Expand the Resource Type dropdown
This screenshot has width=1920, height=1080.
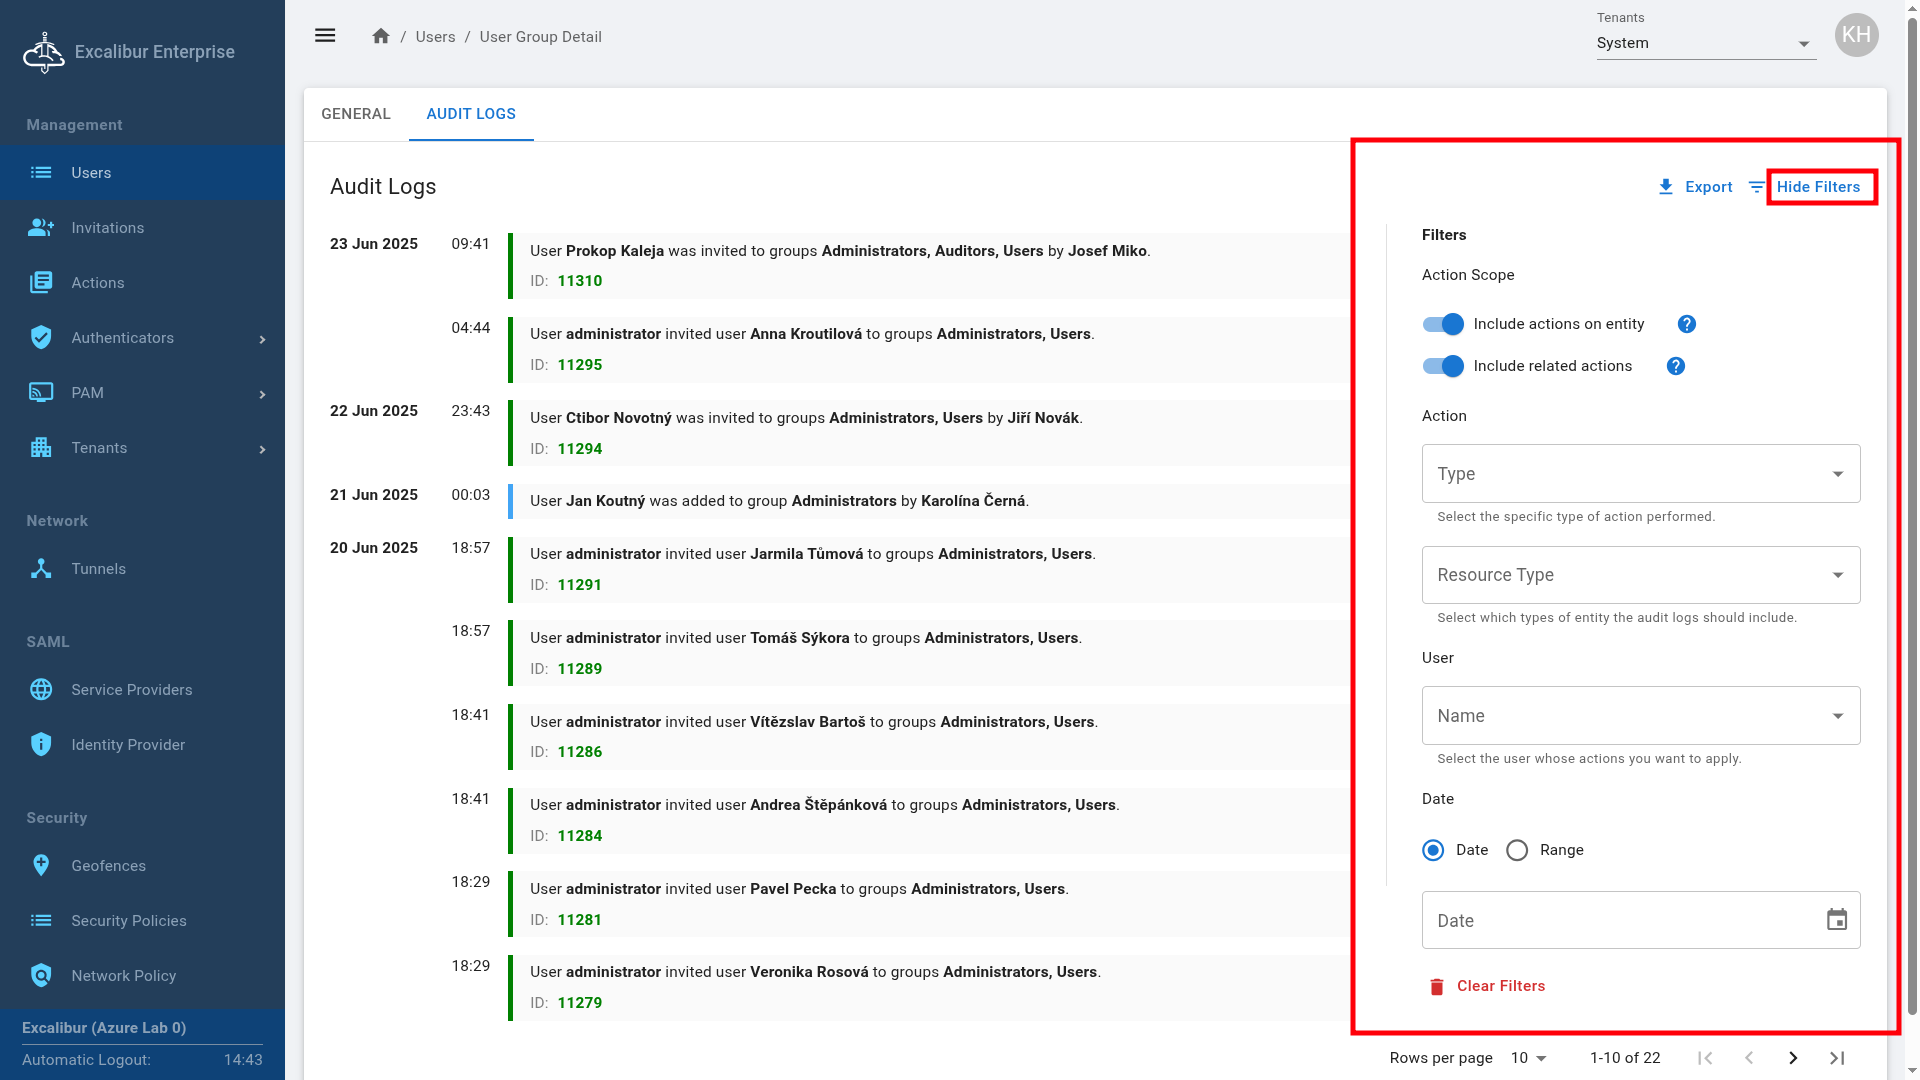coord(1640,575)
